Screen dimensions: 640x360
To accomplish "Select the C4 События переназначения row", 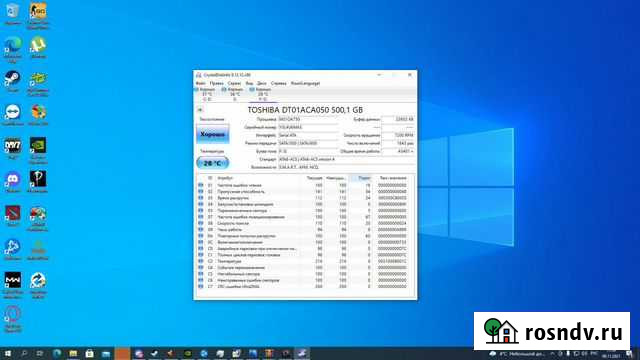I will point(302,268).
